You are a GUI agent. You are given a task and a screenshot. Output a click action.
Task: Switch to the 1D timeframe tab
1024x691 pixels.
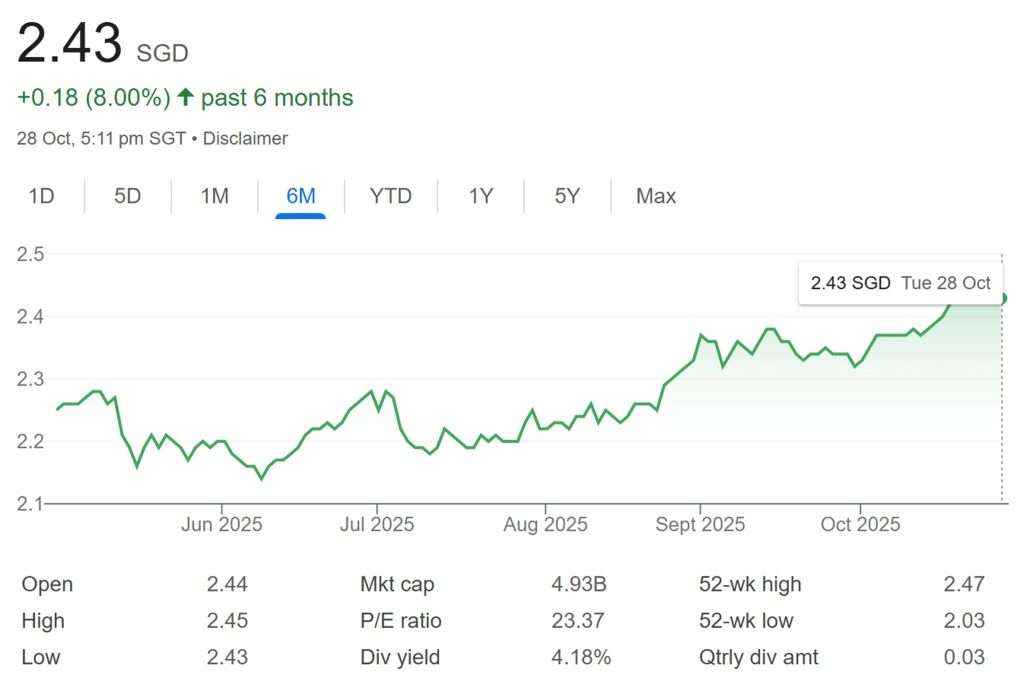pyautogui.click(x=41, y=196)
